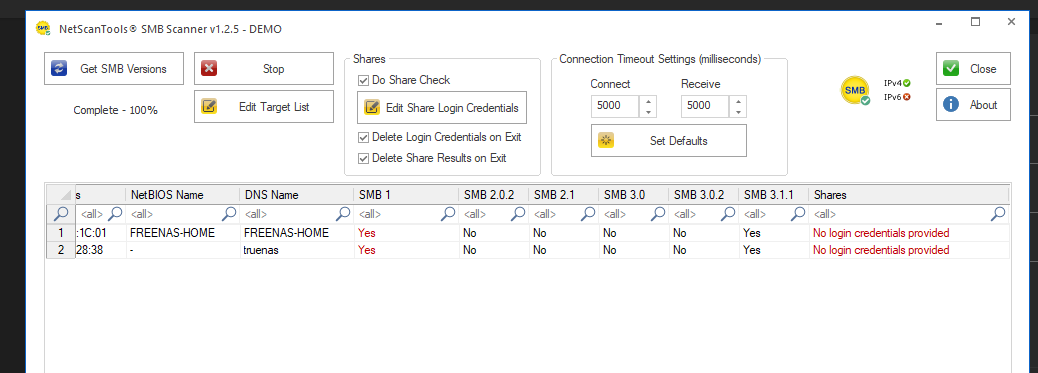
Task: Click search icon in SMB 3.1.1 filter
Action: click(798, 213)
